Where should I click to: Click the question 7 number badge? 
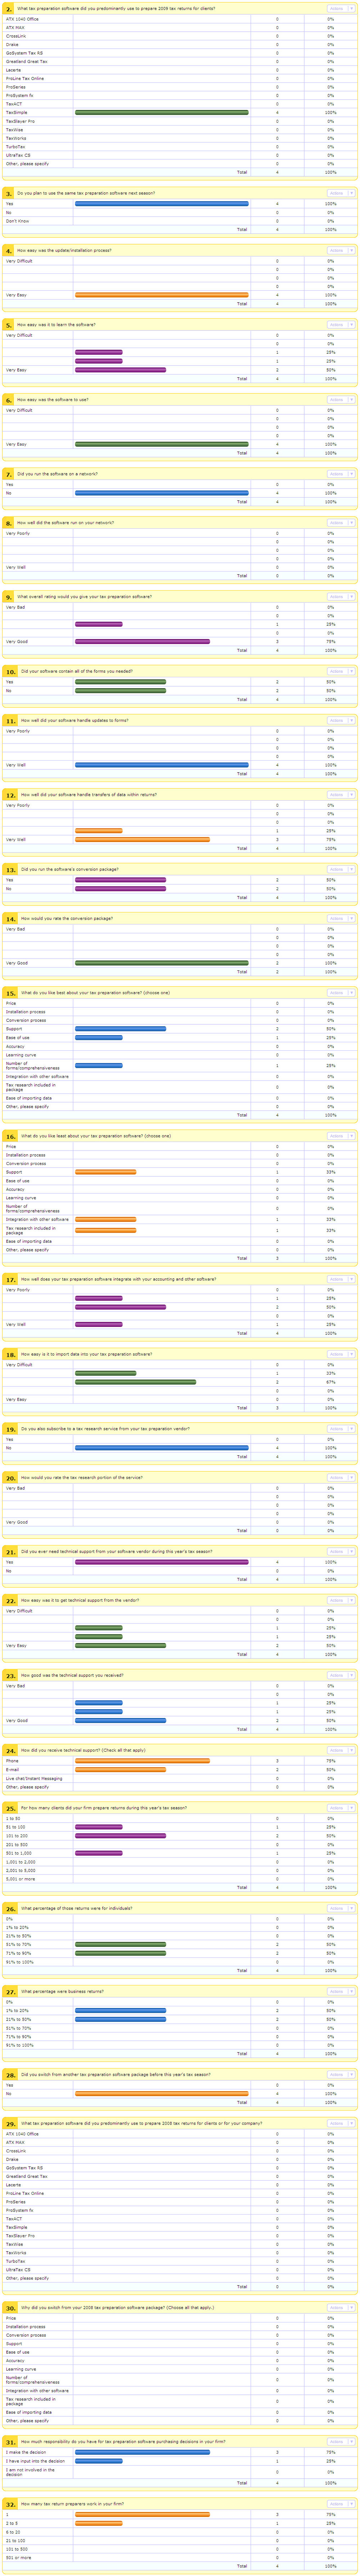tap(9, 474)
